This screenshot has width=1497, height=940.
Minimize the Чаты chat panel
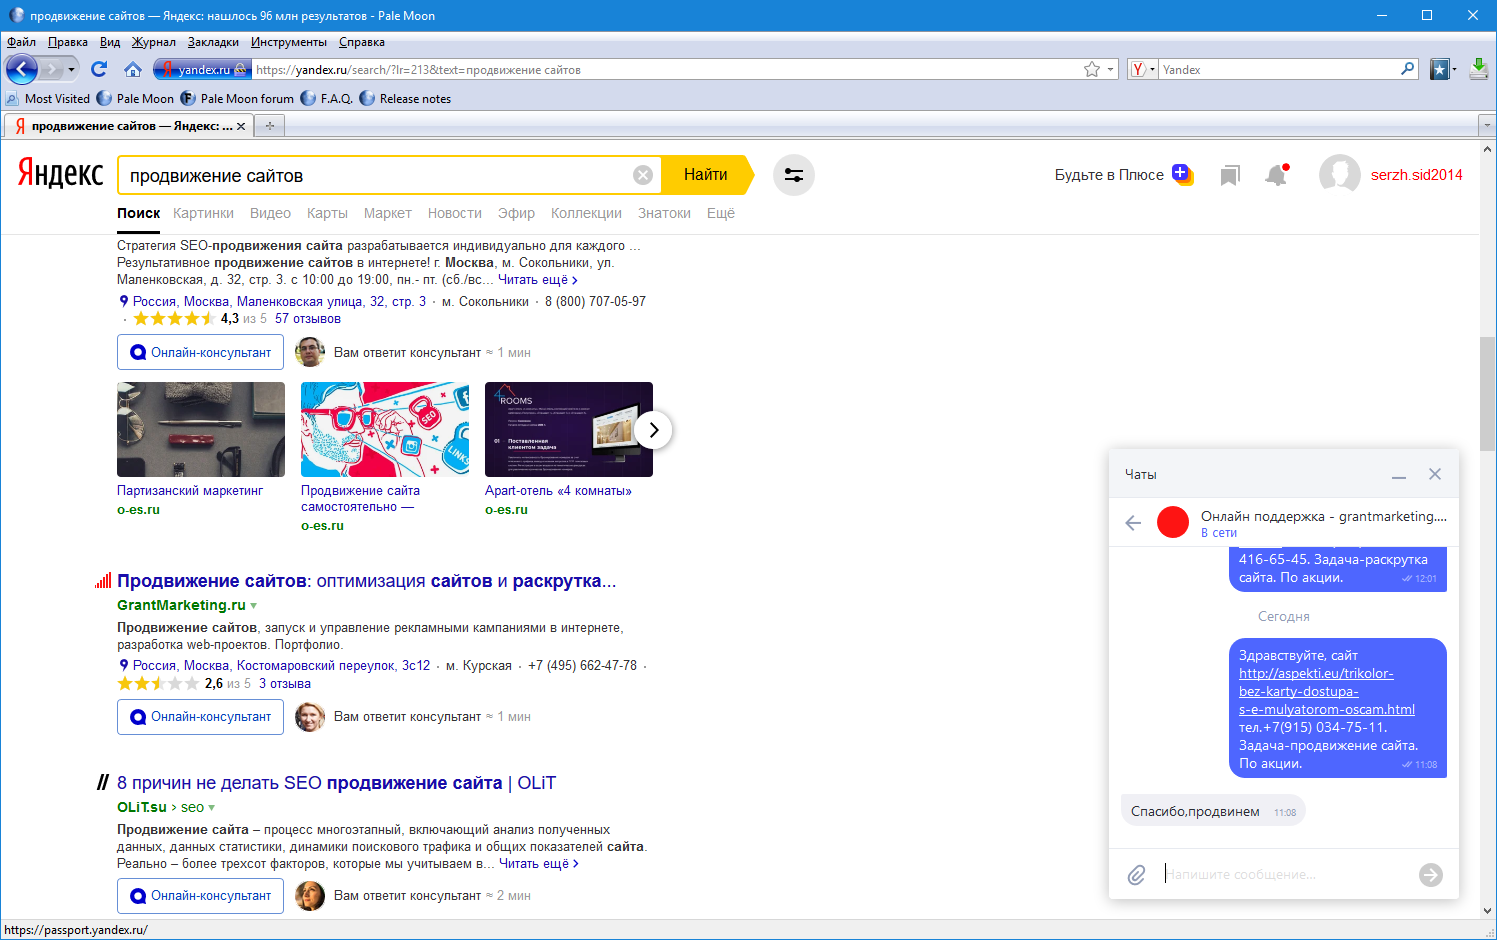(x=1399, y=475)
